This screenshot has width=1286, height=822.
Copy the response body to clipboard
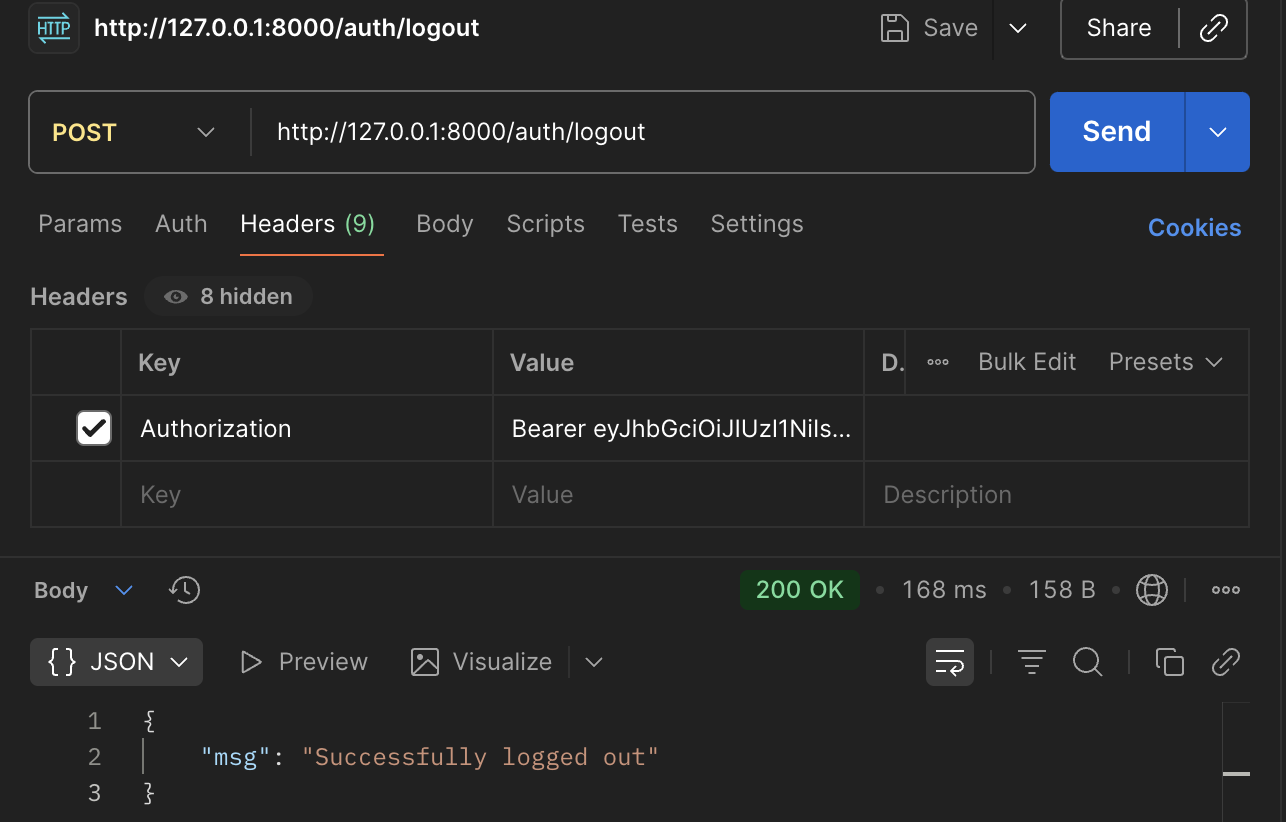1169,662
